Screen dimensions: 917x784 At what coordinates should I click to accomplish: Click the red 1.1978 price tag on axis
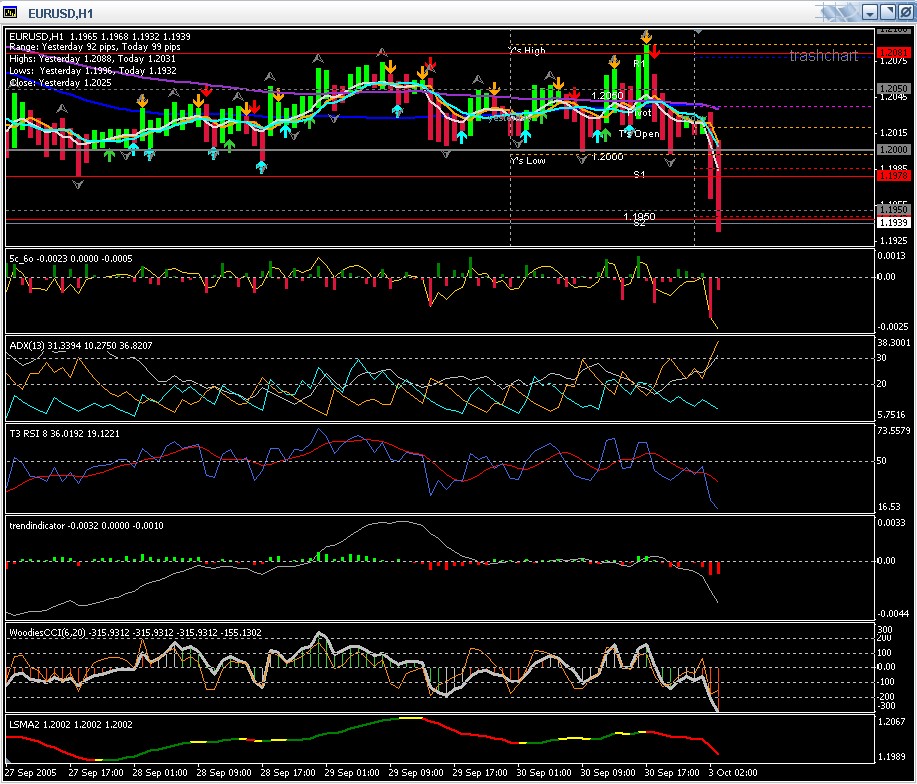pos(894,175)
